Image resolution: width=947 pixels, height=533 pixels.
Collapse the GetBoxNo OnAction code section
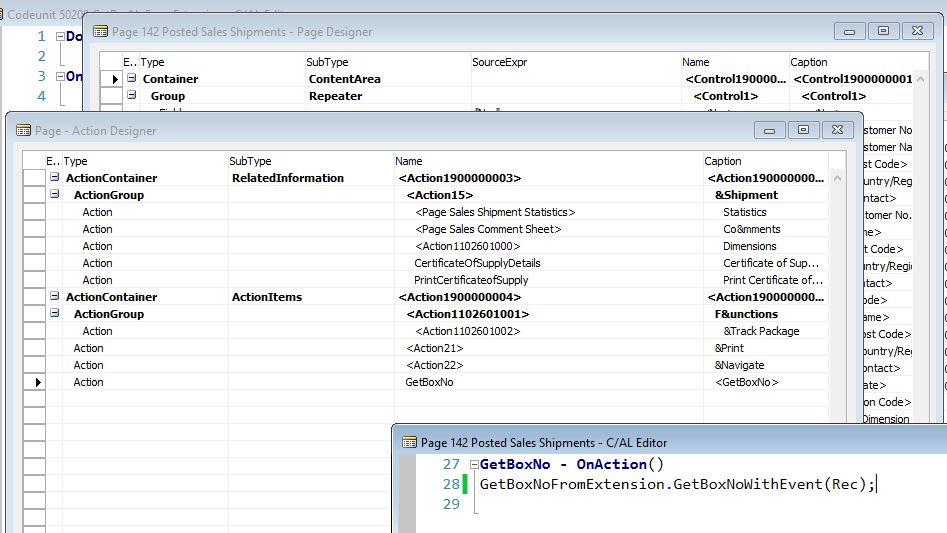[x=473, y=465]
